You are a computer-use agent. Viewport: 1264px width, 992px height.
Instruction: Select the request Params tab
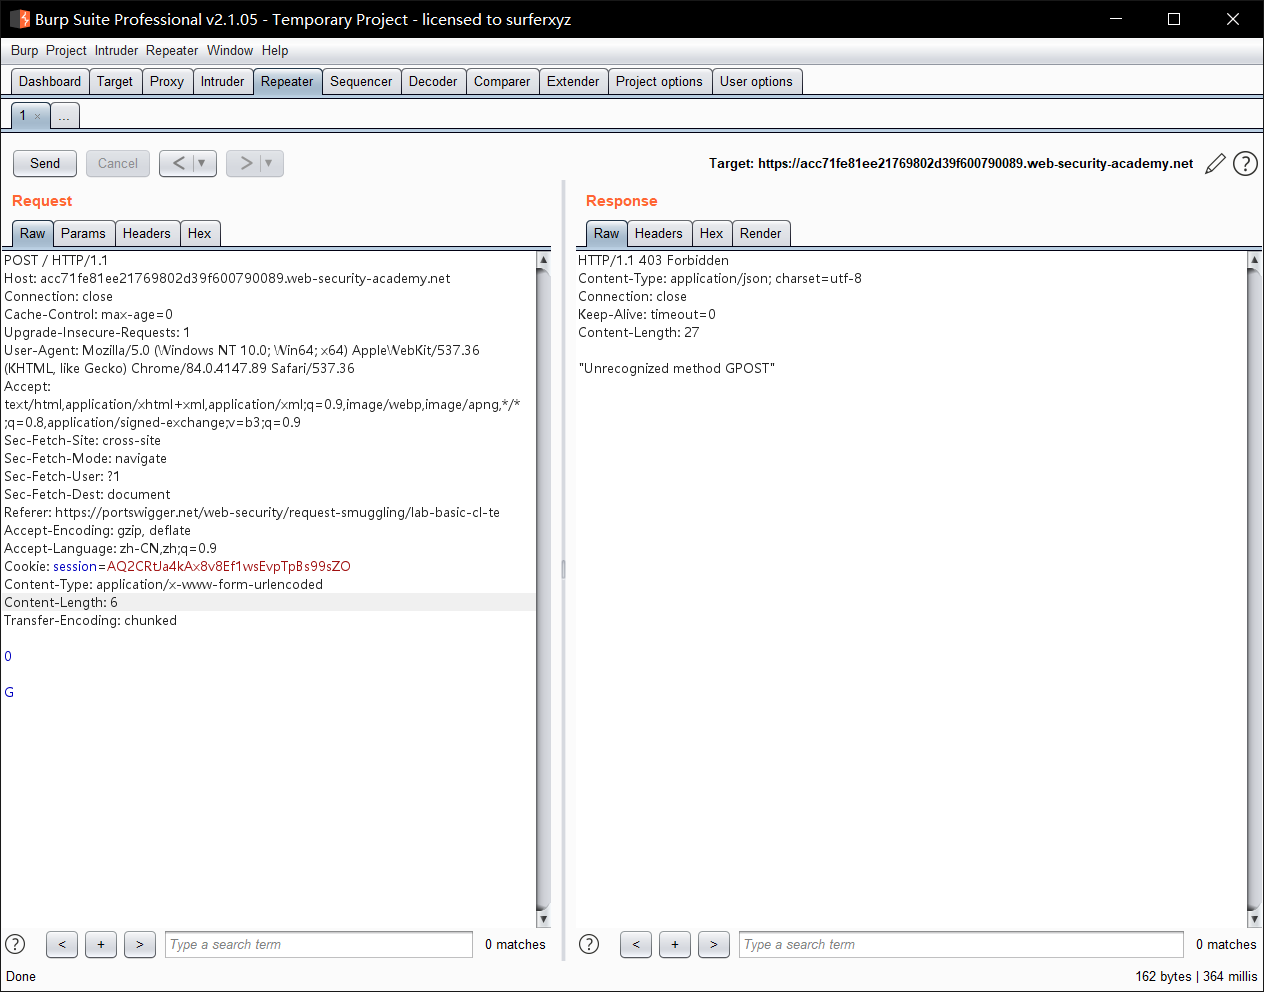click(x=83, y=234)
